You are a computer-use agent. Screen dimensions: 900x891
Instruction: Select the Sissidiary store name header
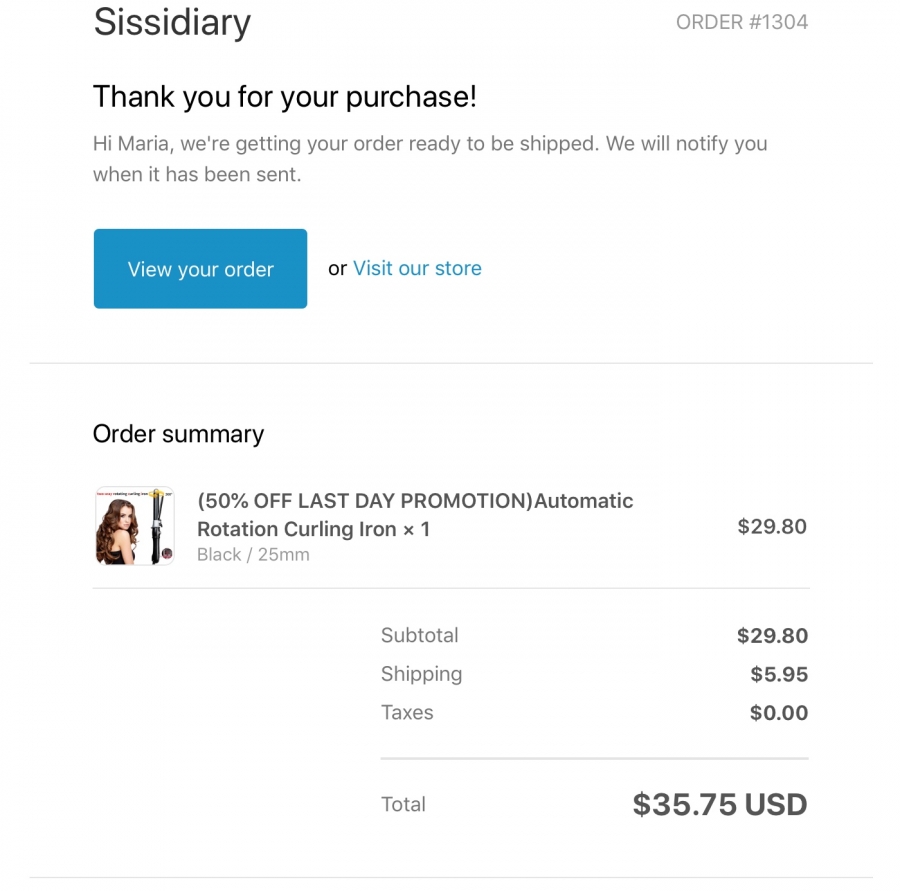pos(172,23)
